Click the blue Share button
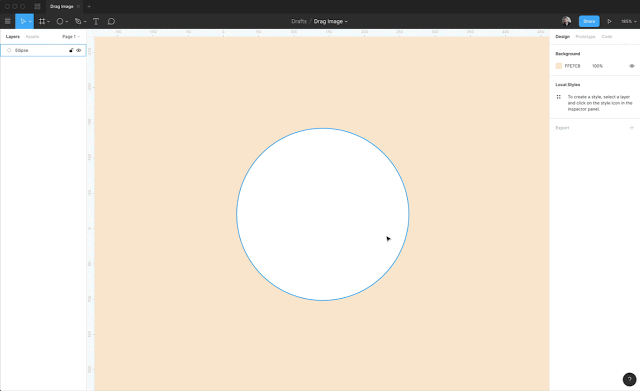This screenshot has width=640, height=391. pos(589,21)
